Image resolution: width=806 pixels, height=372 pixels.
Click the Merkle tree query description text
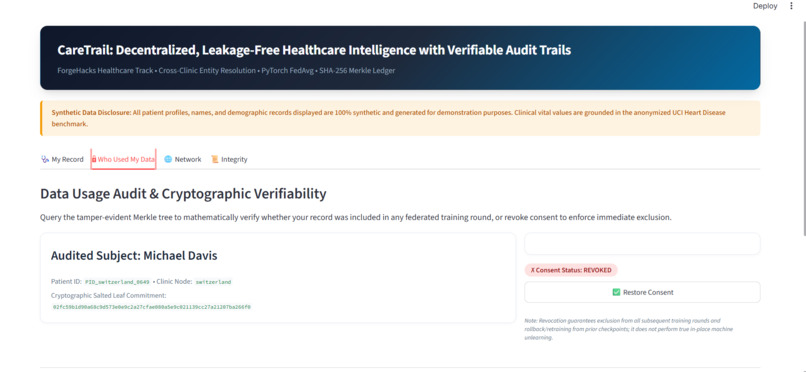[x=356, y=217]
